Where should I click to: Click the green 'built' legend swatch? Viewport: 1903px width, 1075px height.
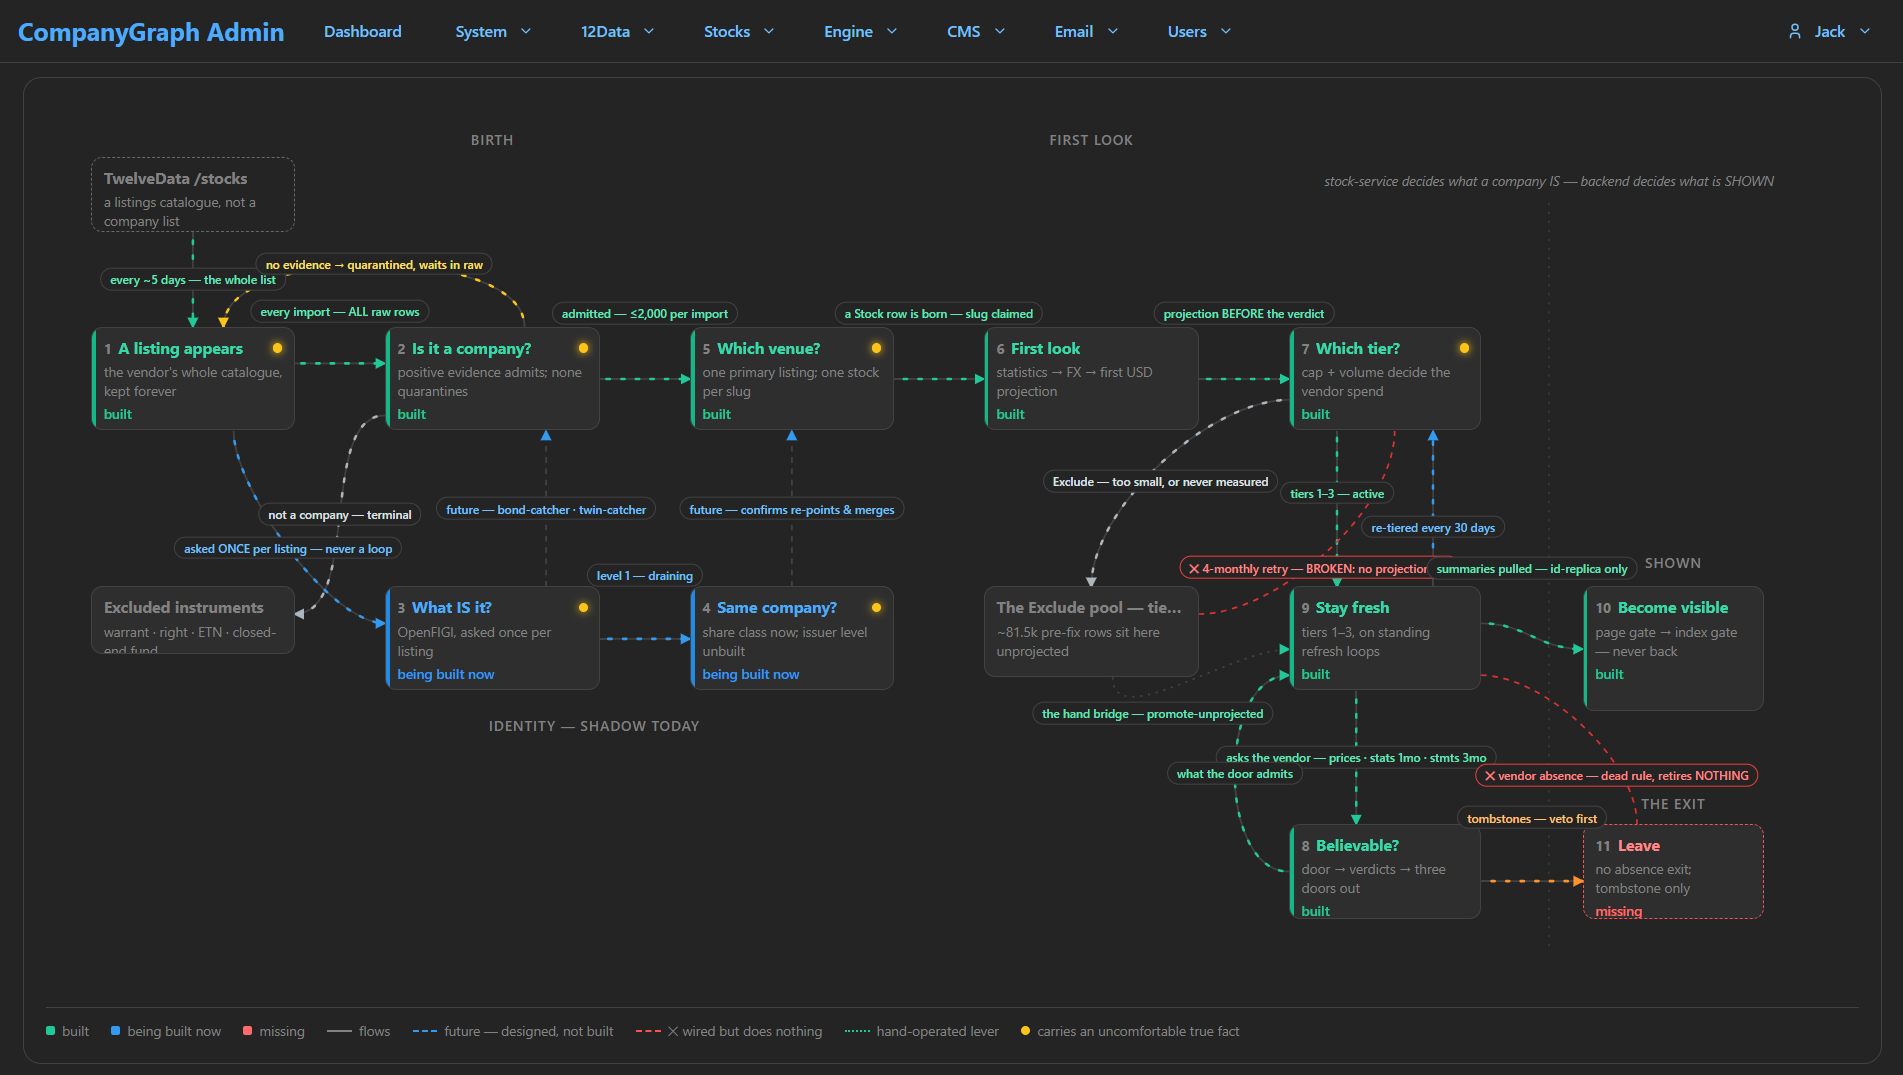tap(50, 1031)
